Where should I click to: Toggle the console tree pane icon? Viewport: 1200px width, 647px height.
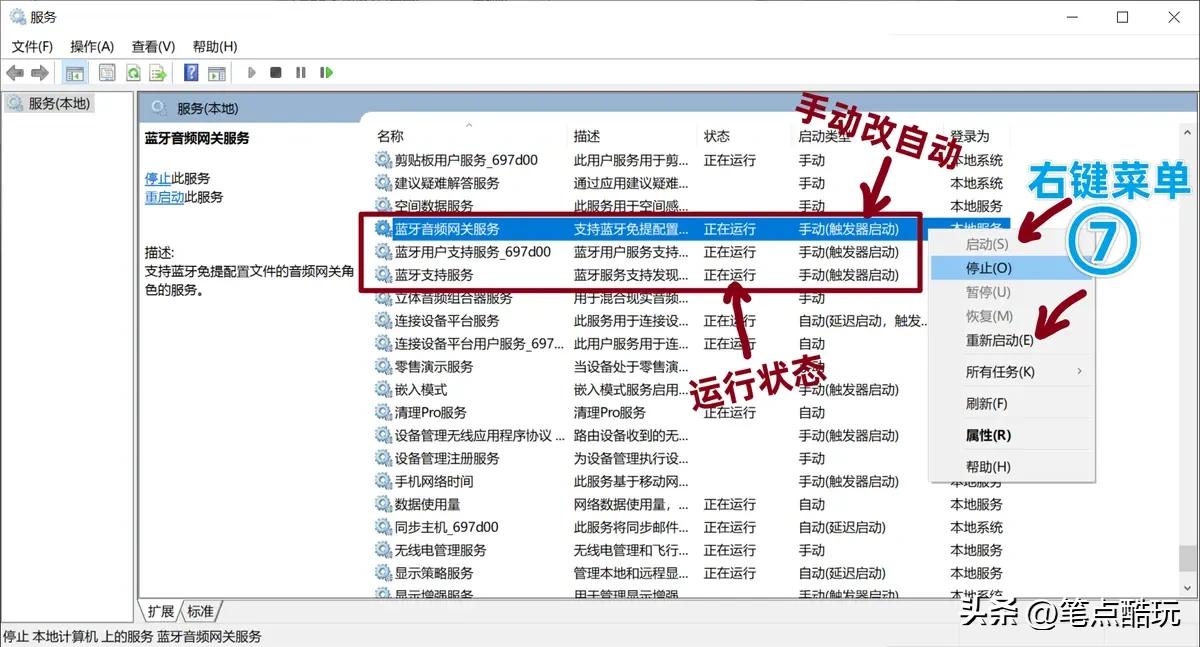coord(75,72)
